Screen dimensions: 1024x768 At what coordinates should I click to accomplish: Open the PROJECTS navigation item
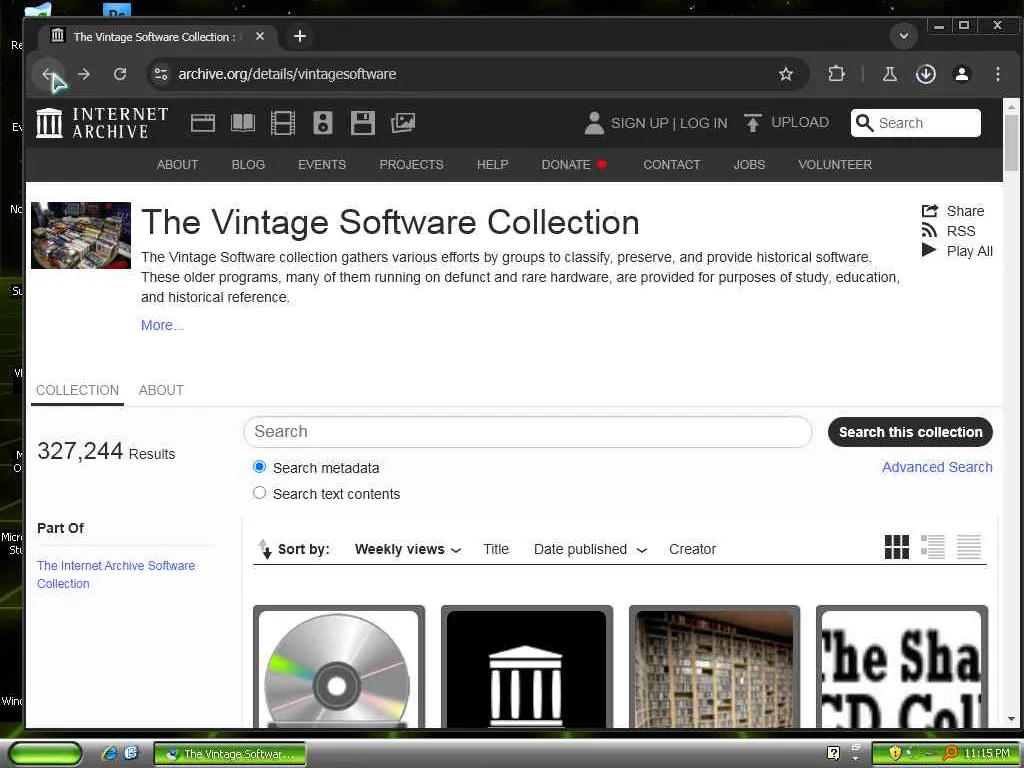pyautogui.click(x=411, y=165)
